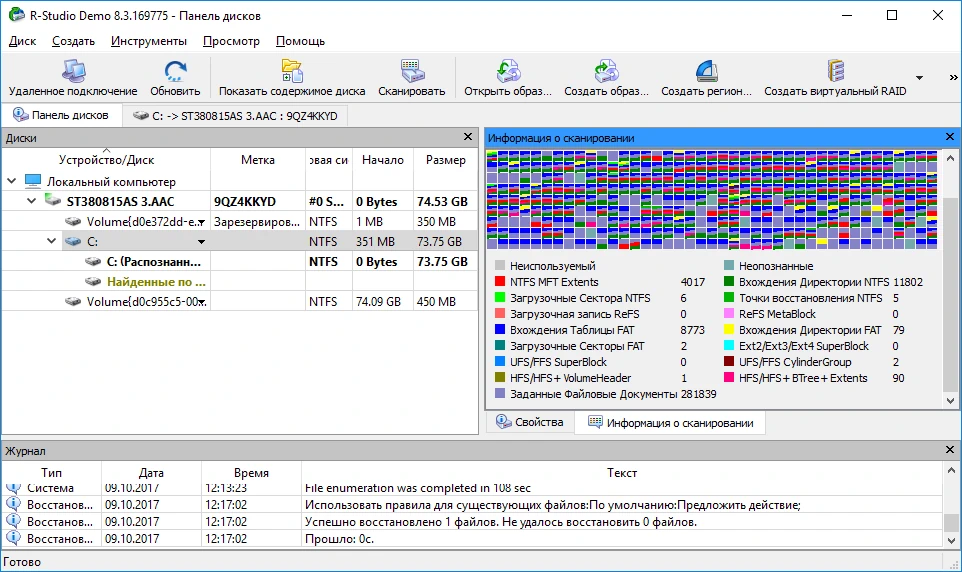Click the log scrollbar up arrow

coord(951,471)
